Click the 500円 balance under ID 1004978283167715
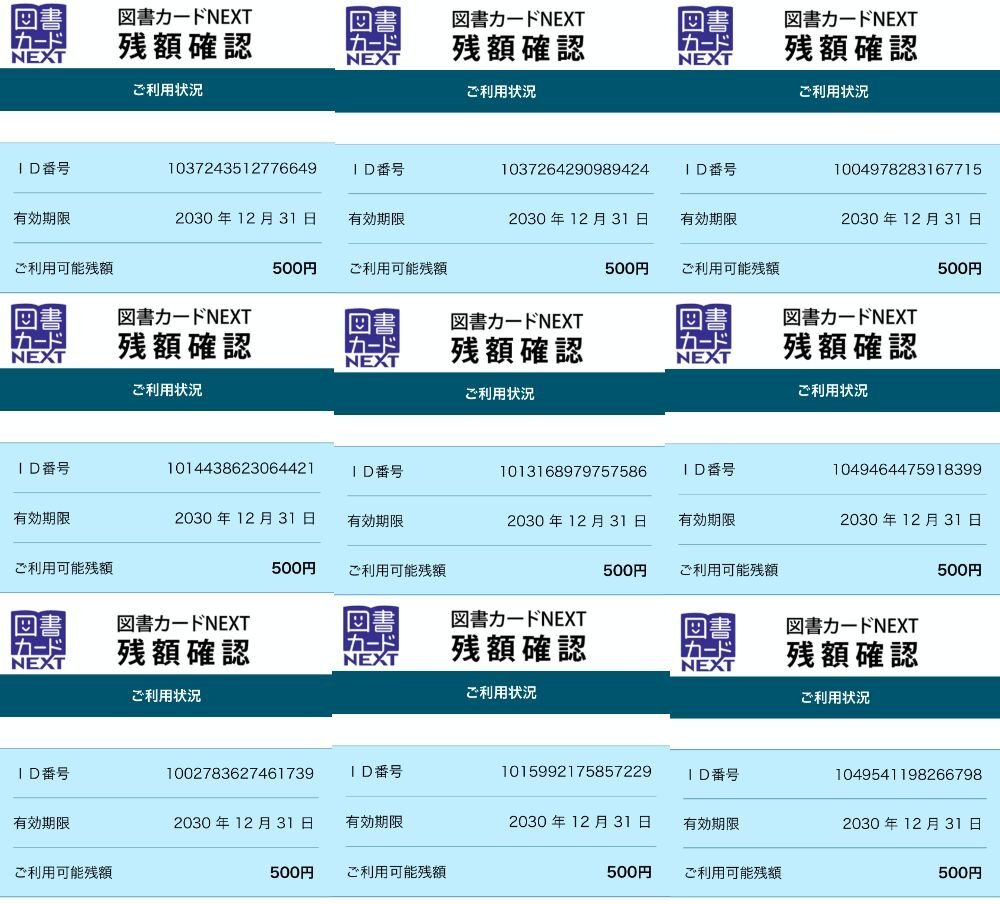1000x904 pixels. (x=960, y=269)
